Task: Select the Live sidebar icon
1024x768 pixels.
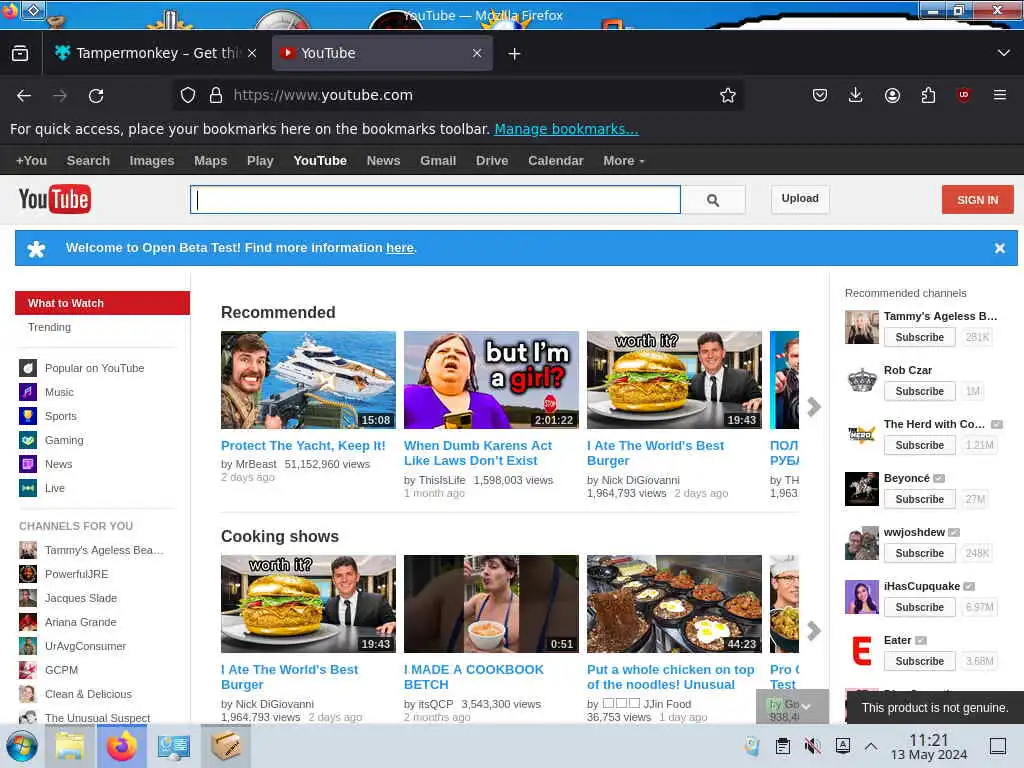Action: pyautogui.click(x=28, y=488)
